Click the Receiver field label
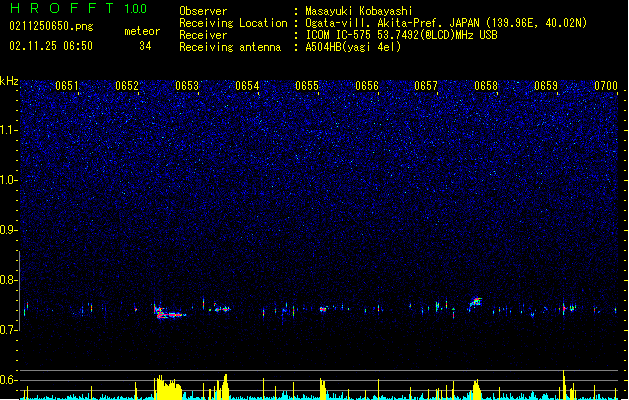The width and height of the screenshot is (629, 400). coord(203,35)
